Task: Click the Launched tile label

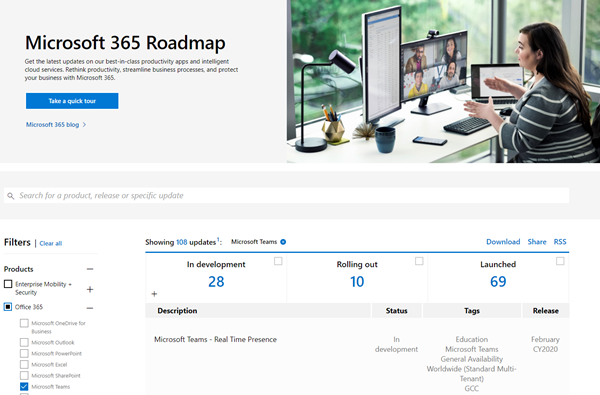Action: coord(498,264)
